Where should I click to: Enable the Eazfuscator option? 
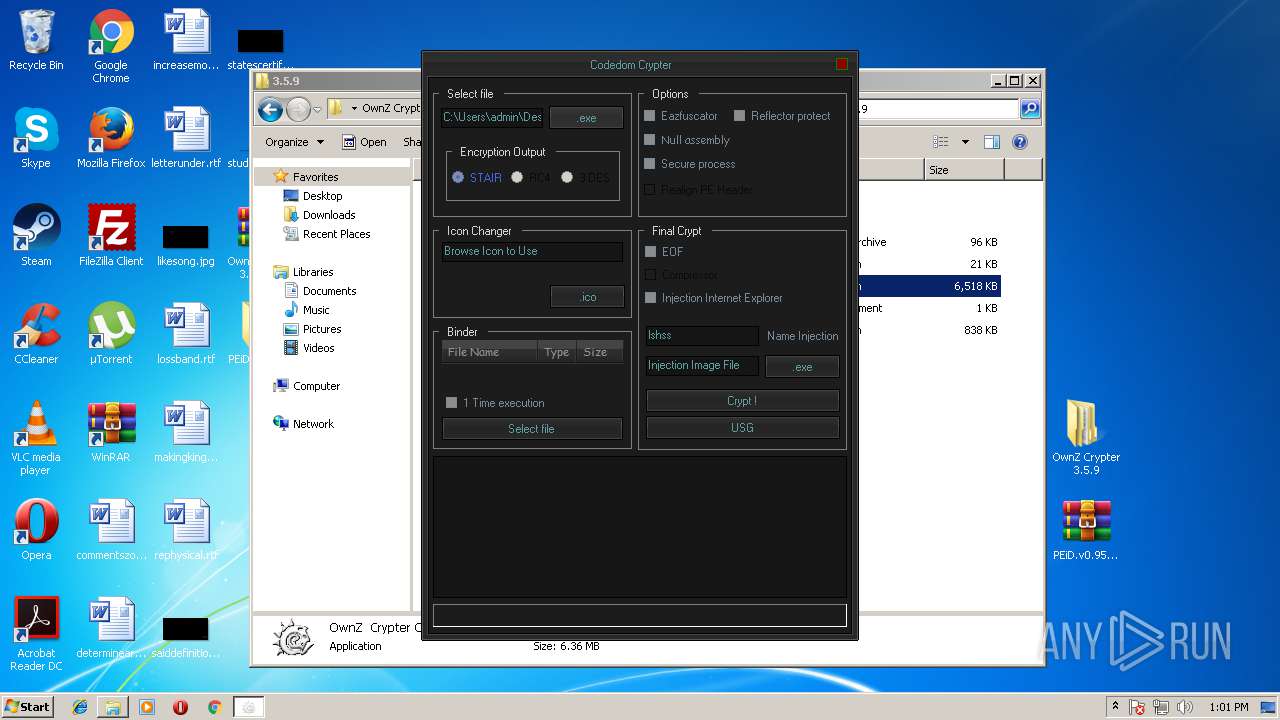(x=650, y=116)
